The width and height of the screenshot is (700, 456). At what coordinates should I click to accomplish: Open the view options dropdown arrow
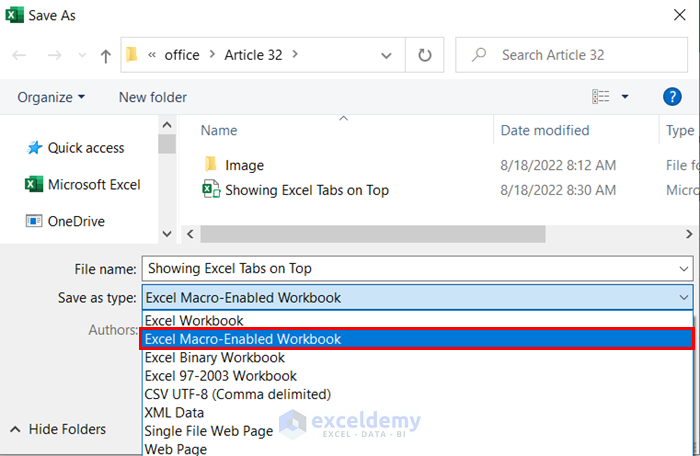pos(625,96)
